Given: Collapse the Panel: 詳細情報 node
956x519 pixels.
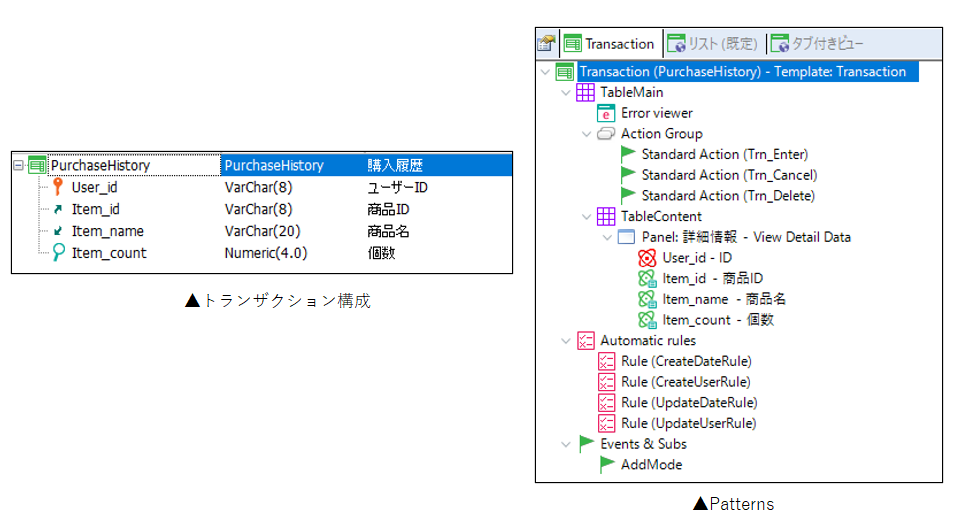Looking at the screenshot, I should 607,237.
